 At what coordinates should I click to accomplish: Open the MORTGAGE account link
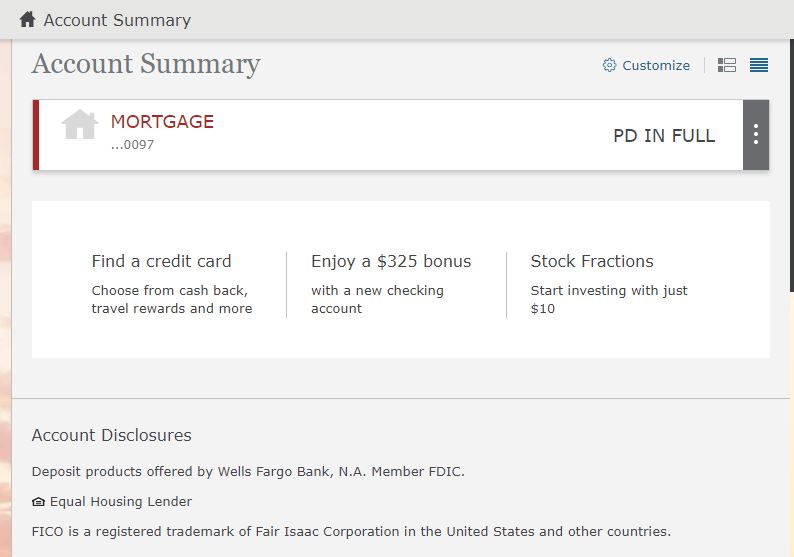[162, 122]
